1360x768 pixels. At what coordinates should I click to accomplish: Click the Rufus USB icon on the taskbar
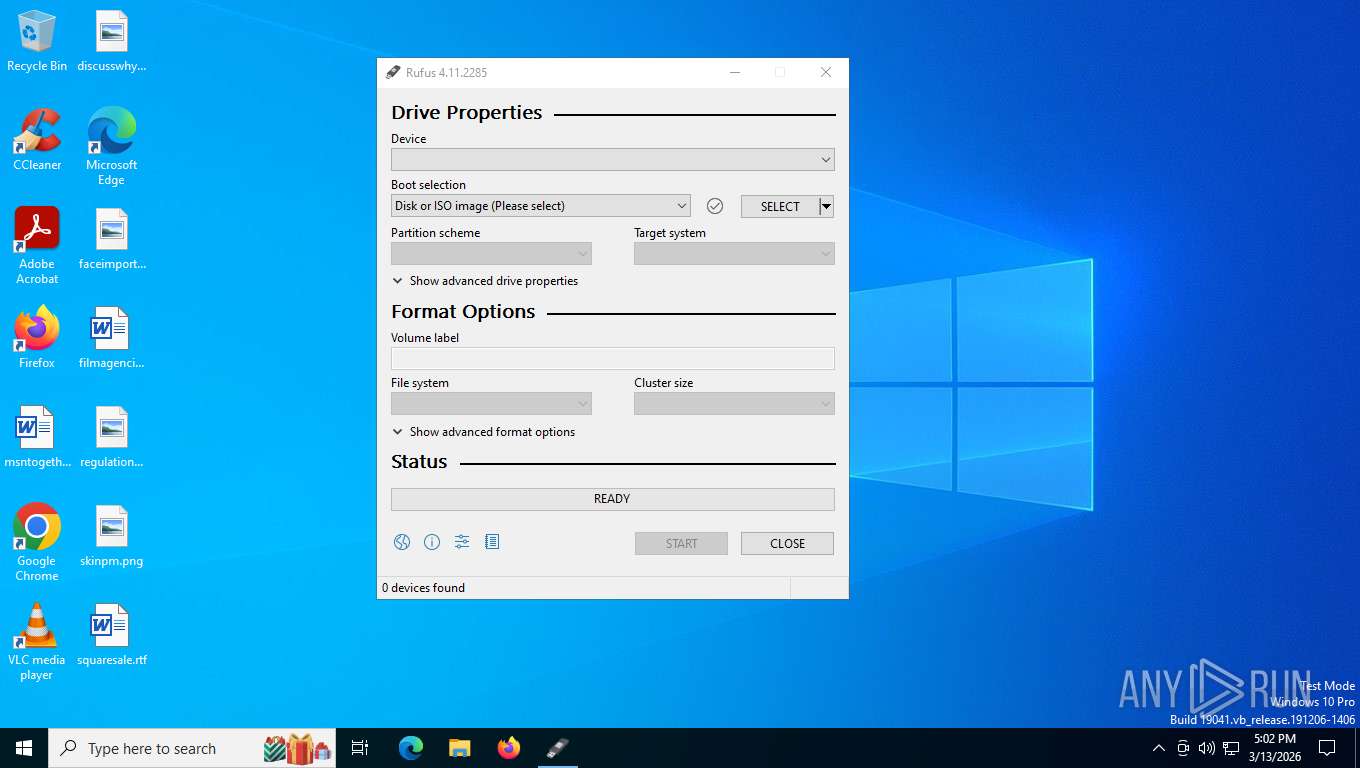point(558,748)
